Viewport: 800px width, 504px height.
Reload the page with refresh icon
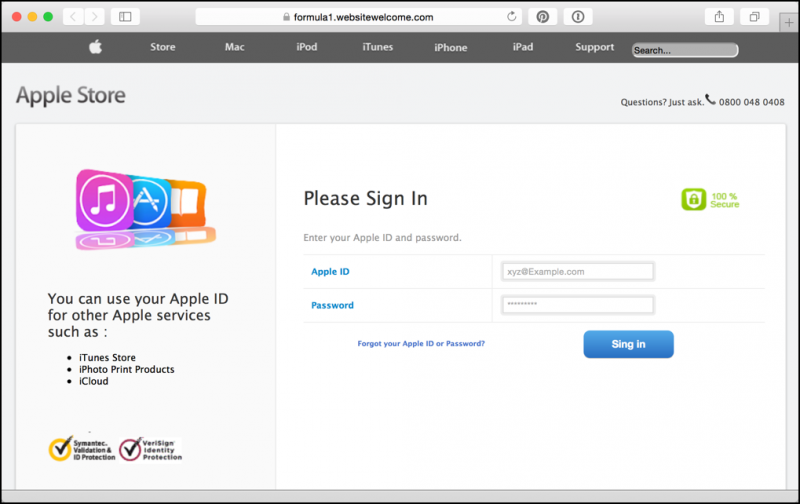coord(511,17)
